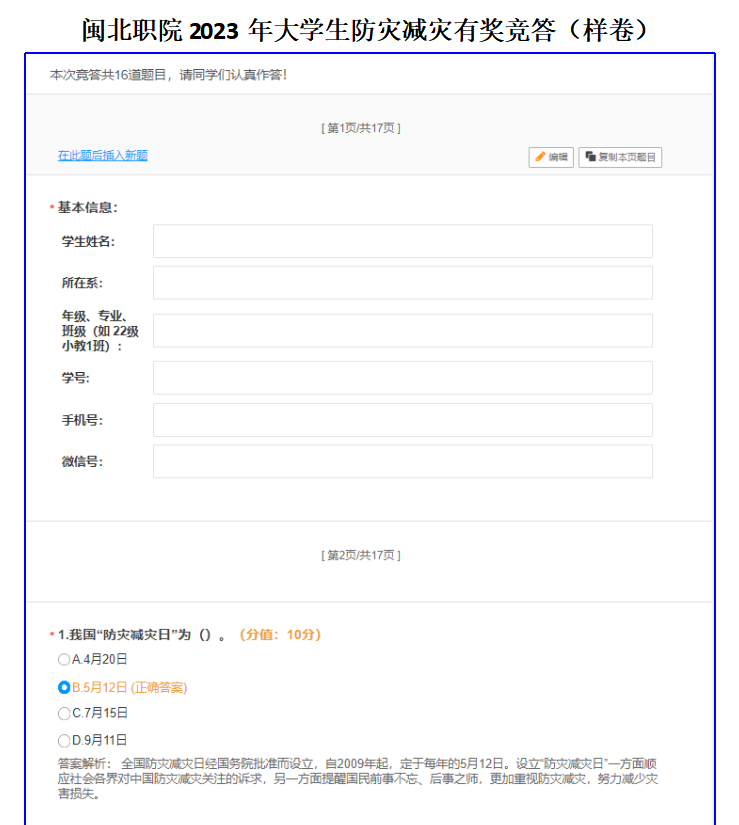
Task: Click the 在此题后插入新题 link
Action: tap(102, 156)
